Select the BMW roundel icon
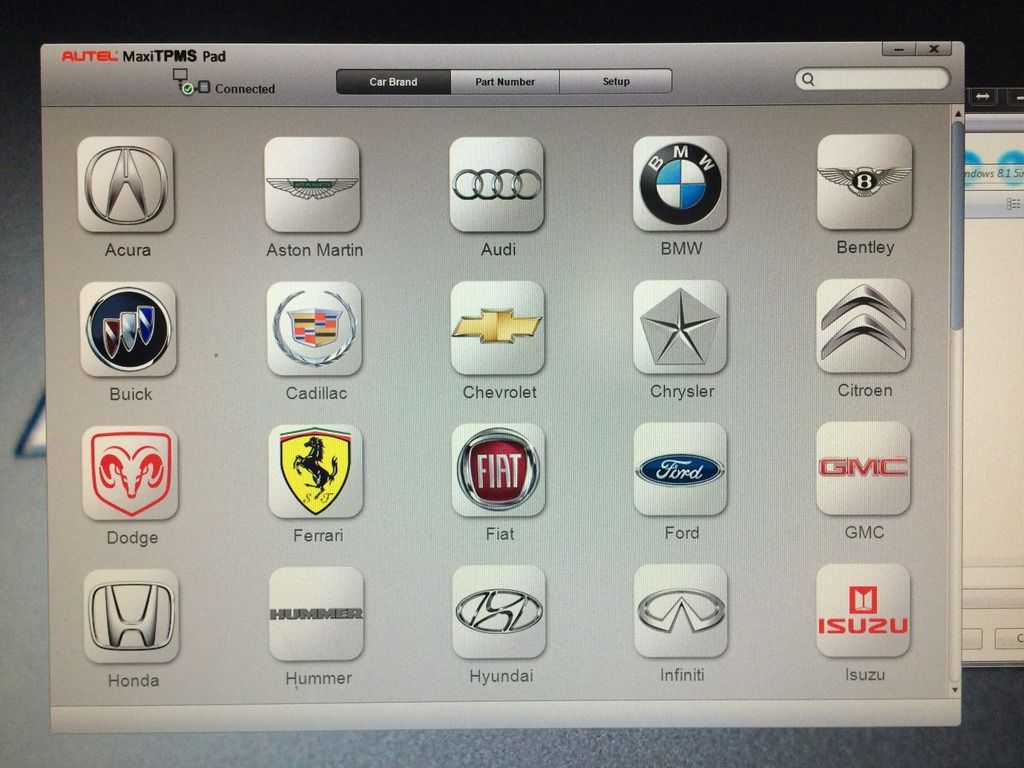Image resolution: width=1024 pixels, height=768 pixels. 680,183
